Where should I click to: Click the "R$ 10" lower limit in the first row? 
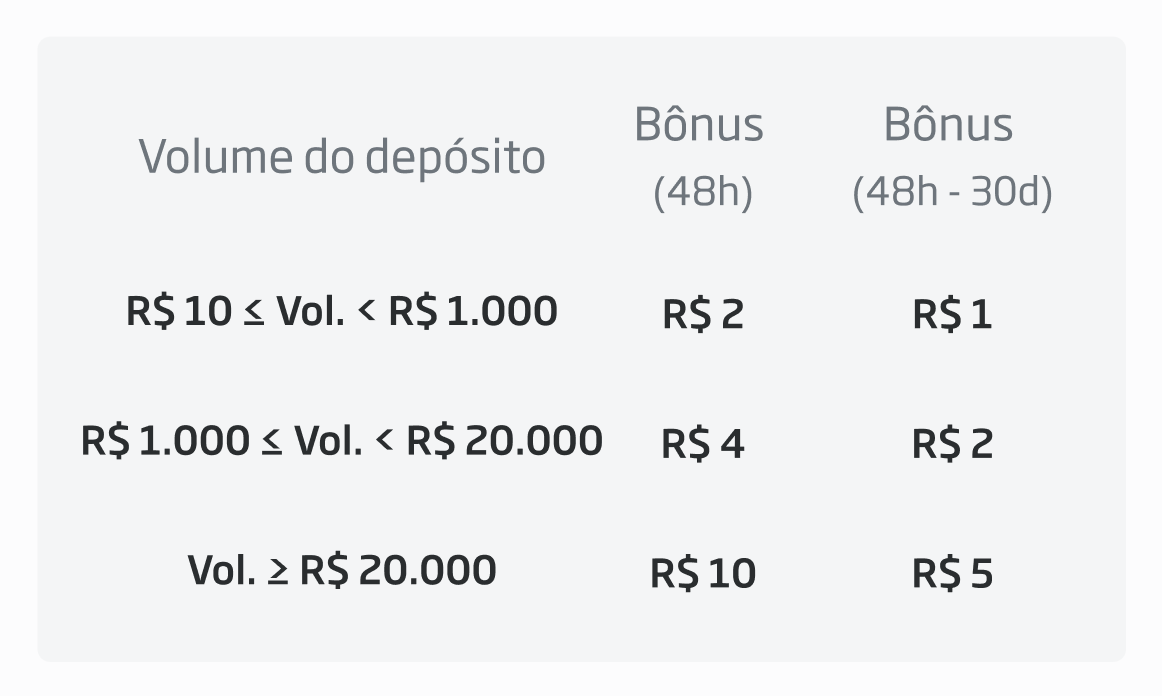(178, 311)
